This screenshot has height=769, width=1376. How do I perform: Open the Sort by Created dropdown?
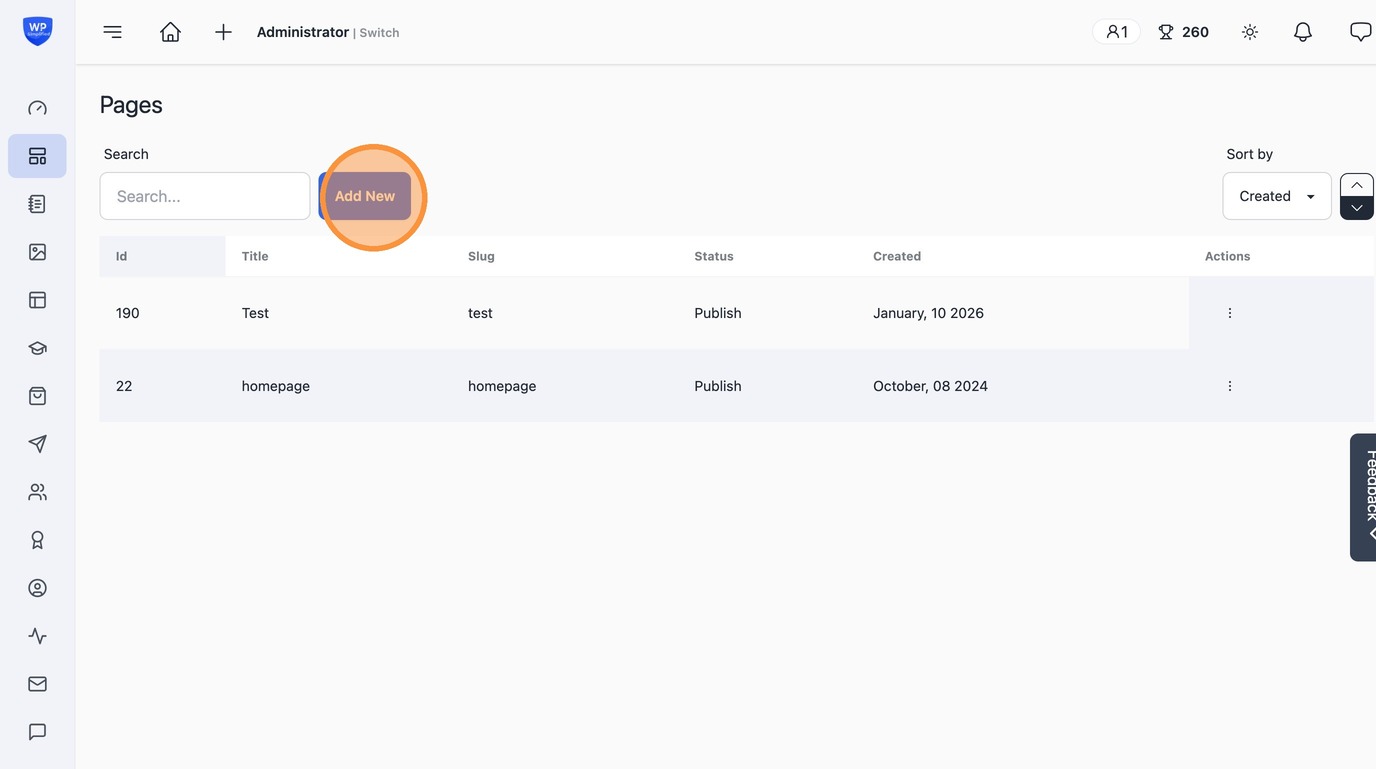pyautogui.click(x=1277, y=196)
